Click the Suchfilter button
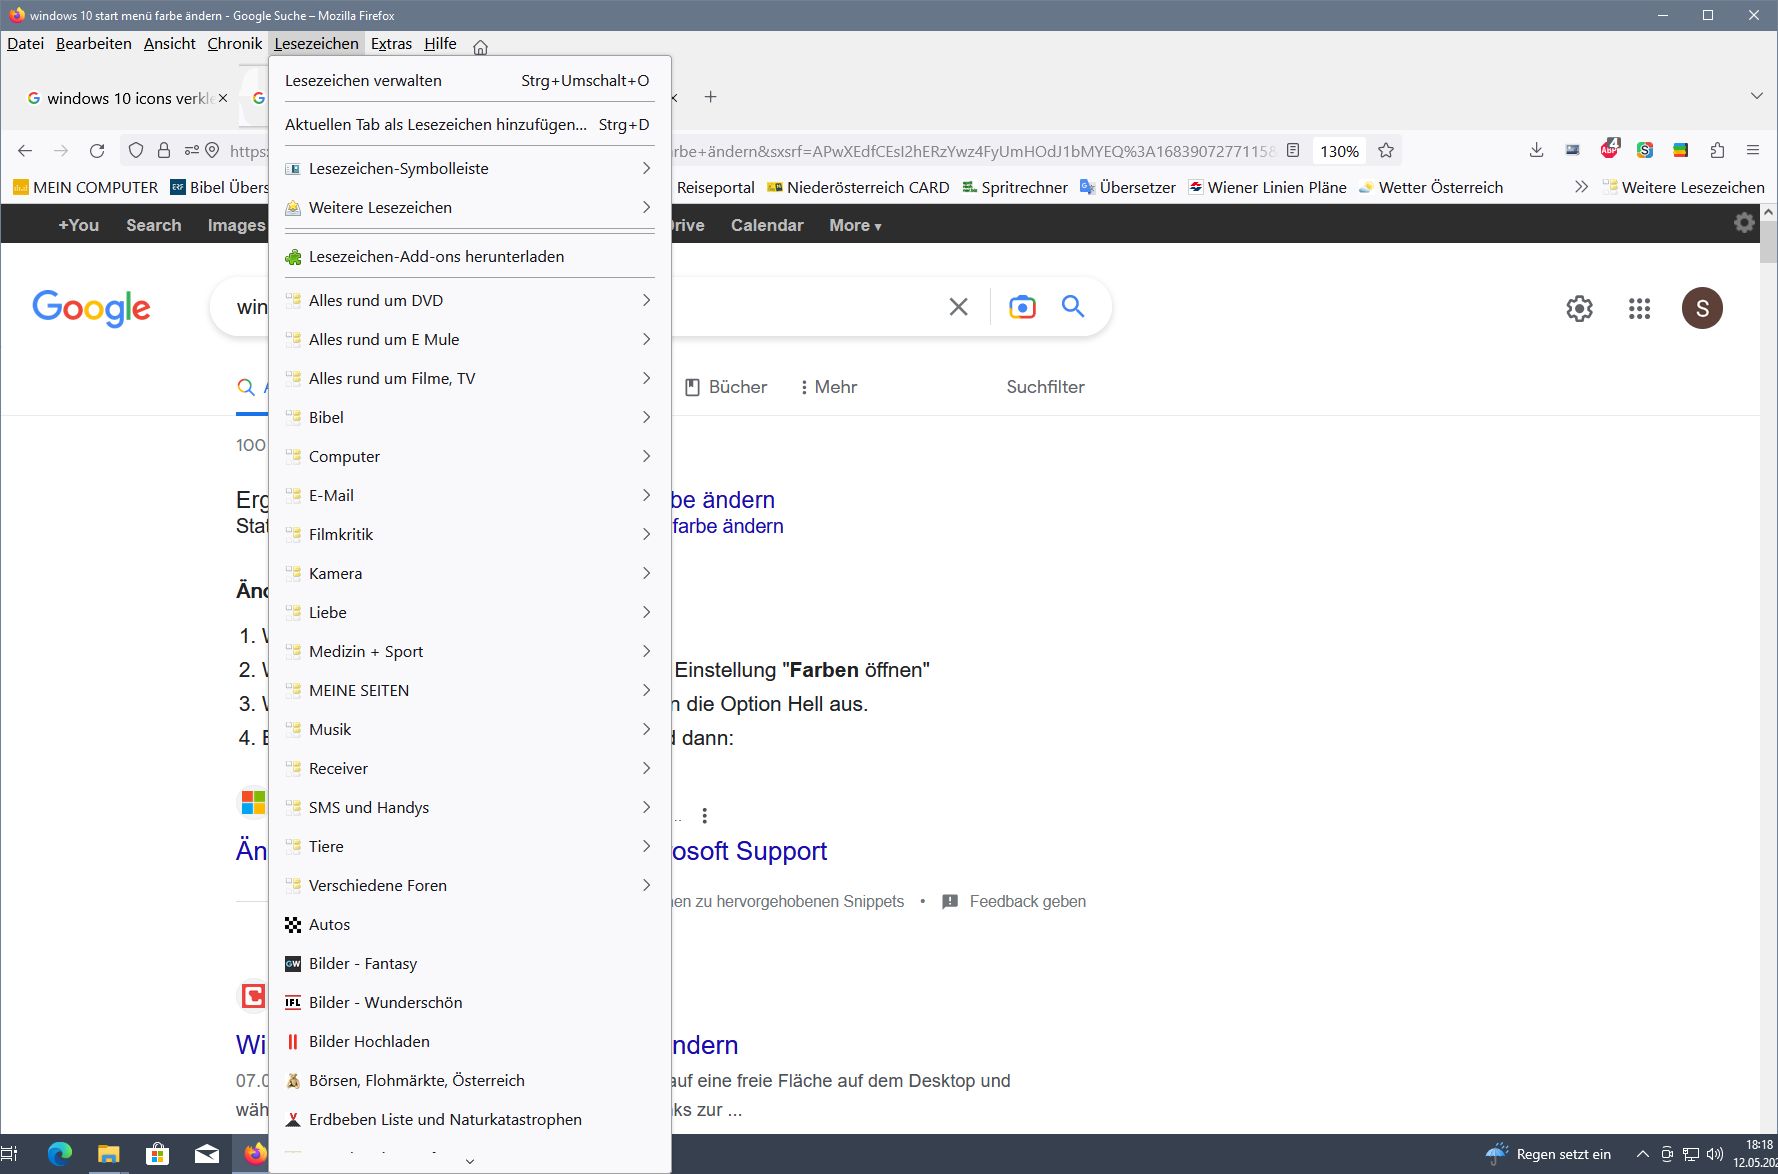 pyautogui.click(x=1045, y=387)
